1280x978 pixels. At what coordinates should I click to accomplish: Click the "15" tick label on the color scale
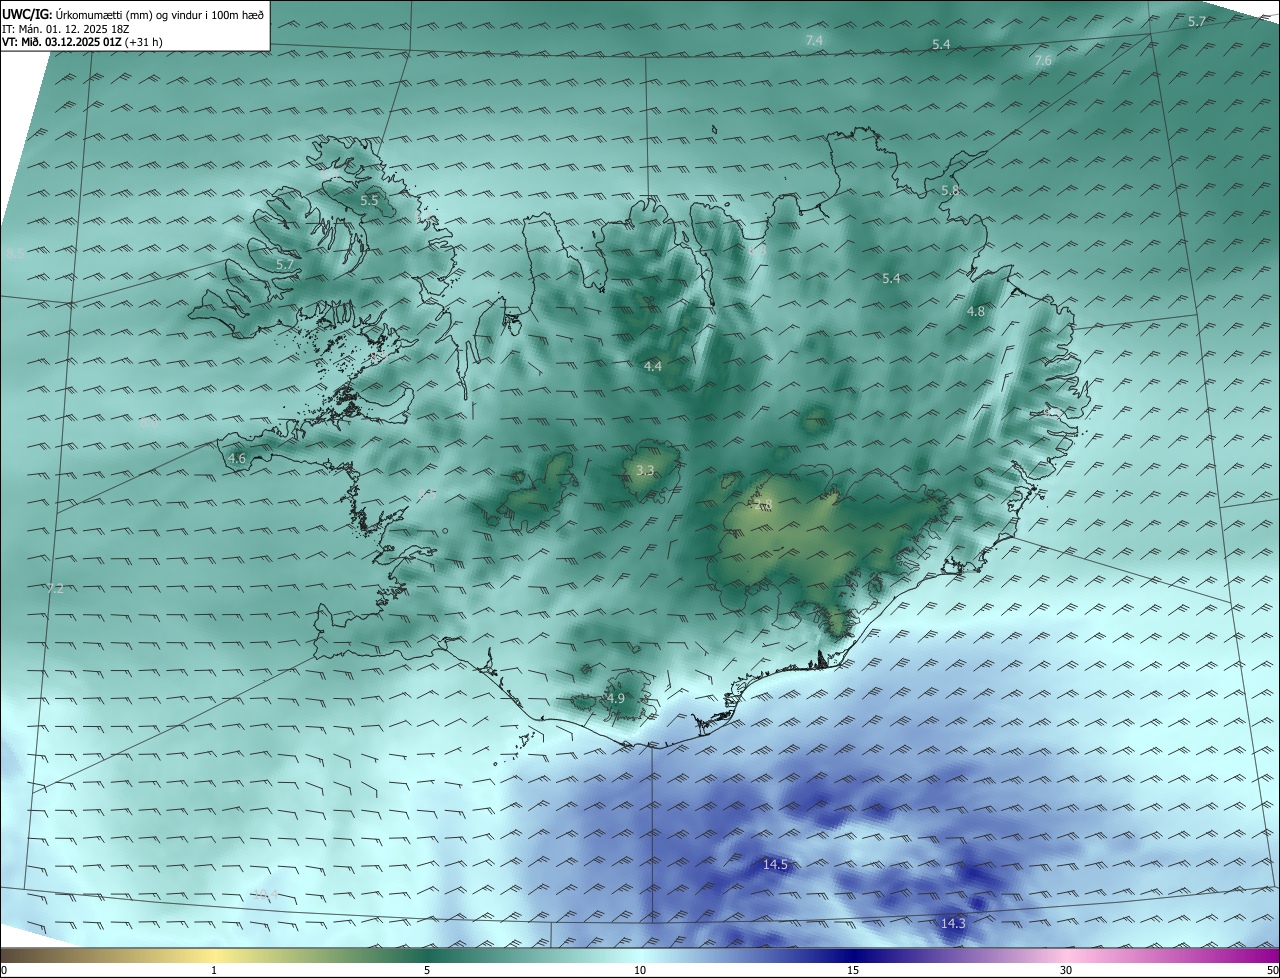[852, 970]
